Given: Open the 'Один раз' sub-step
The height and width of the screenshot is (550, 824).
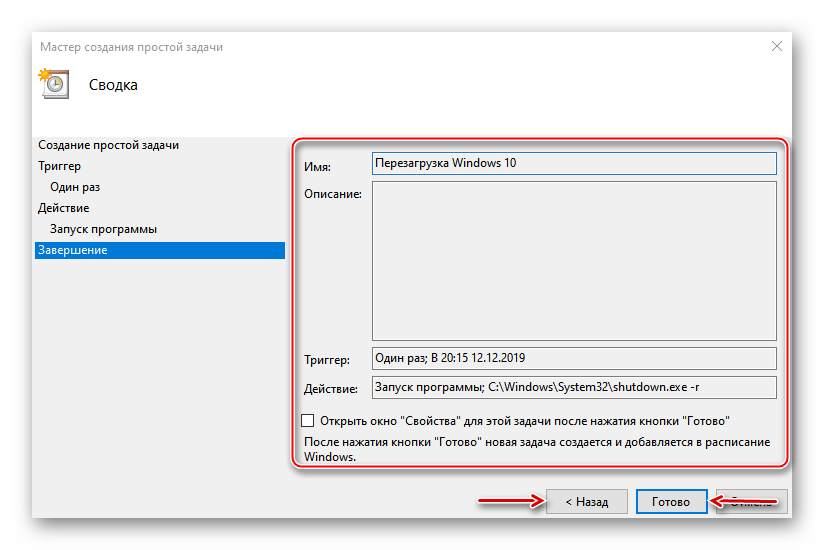Looking at the screenshot, I should coord(75,187).
